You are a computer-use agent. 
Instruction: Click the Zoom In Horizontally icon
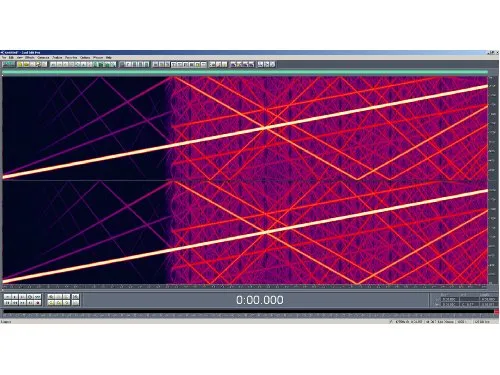click(x=51, y=297)
